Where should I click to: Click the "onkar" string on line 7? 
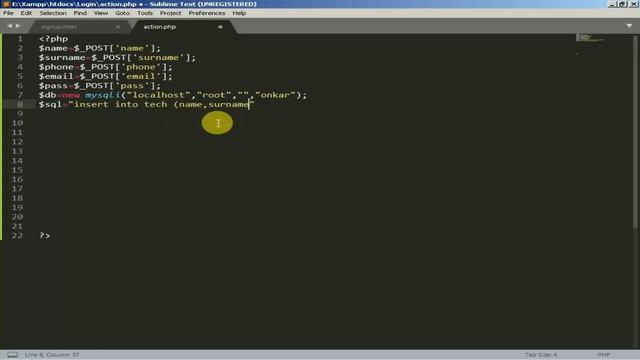point(275,95)
